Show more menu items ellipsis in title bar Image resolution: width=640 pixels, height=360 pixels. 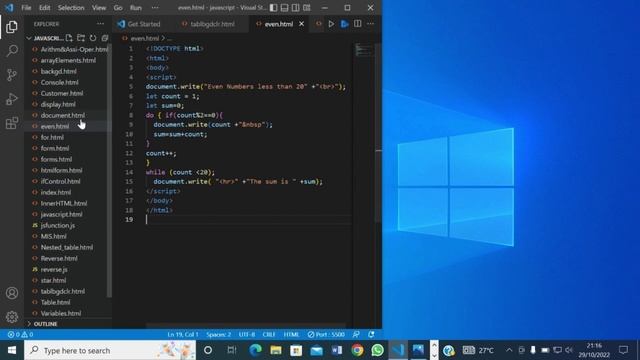pyautogui.click(x=155, y=8)
